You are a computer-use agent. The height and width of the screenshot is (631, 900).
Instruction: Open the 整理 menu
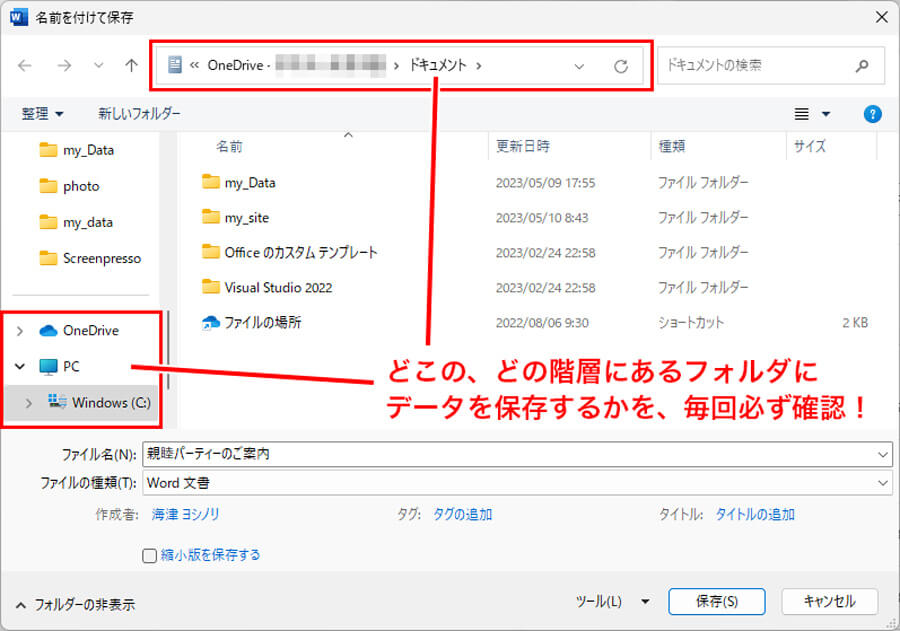coord(42,114)
